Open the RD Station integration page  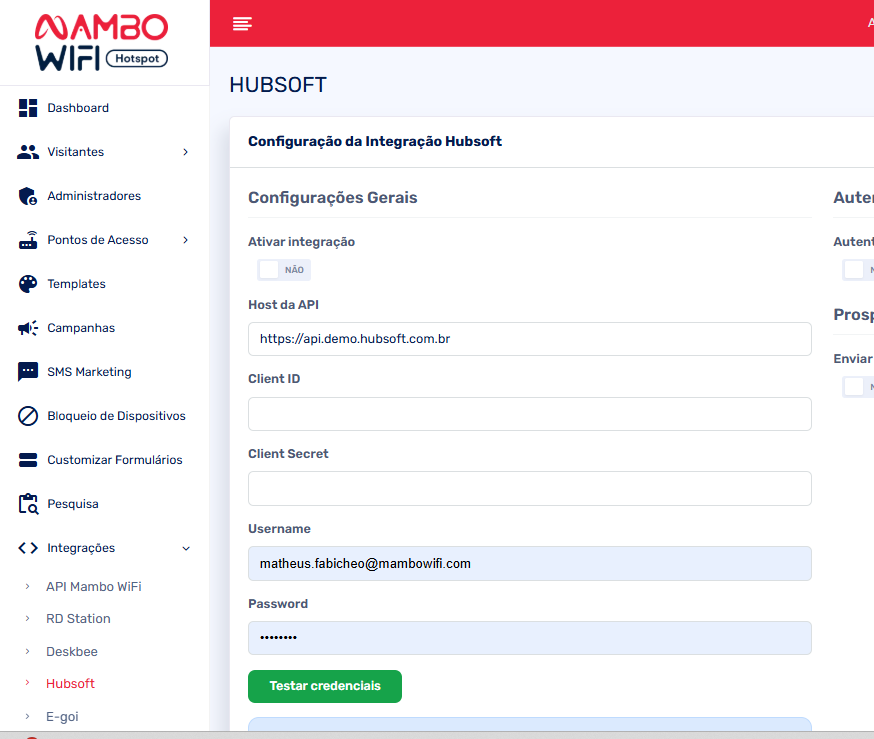(x=78, y=619)
